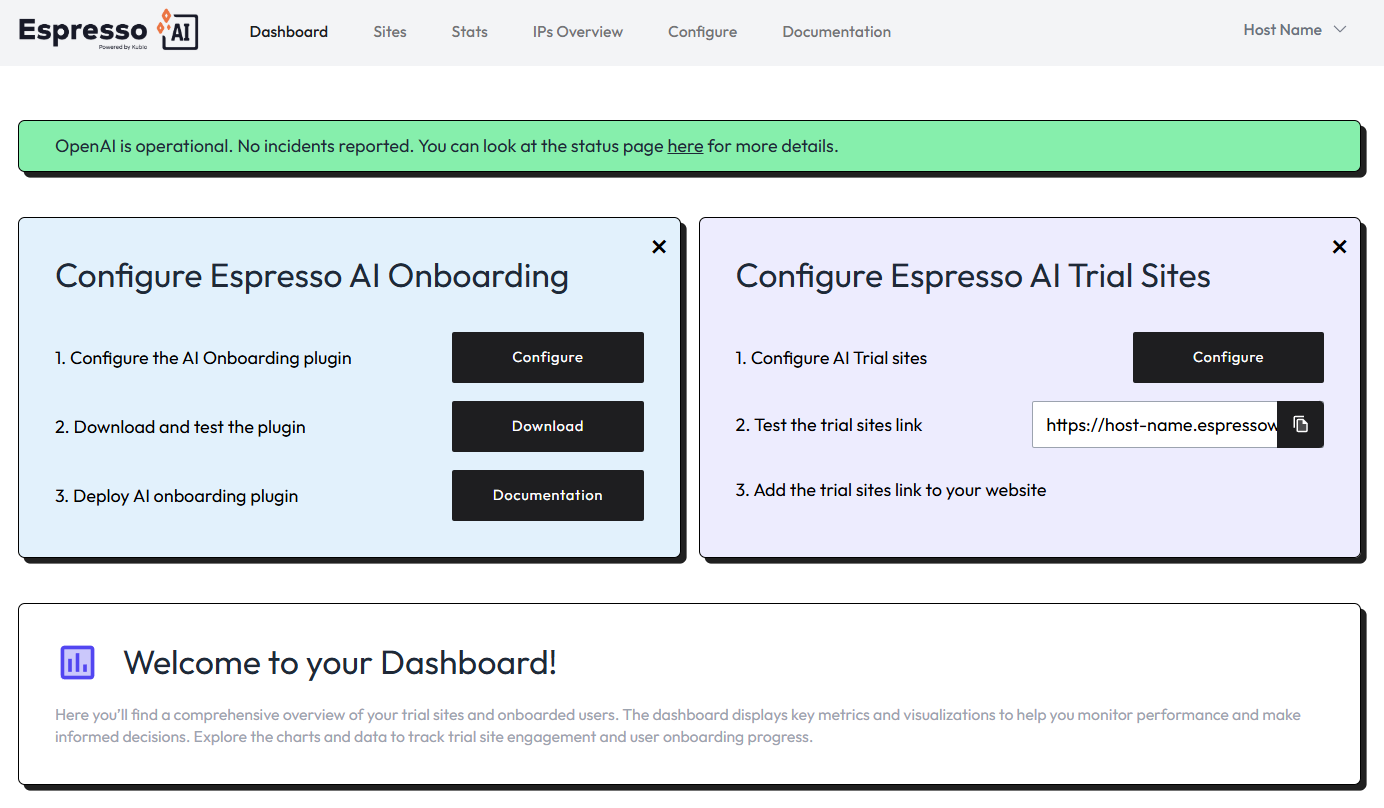Go to IPs Overview
1384x808 pixels.
point(577,31)
